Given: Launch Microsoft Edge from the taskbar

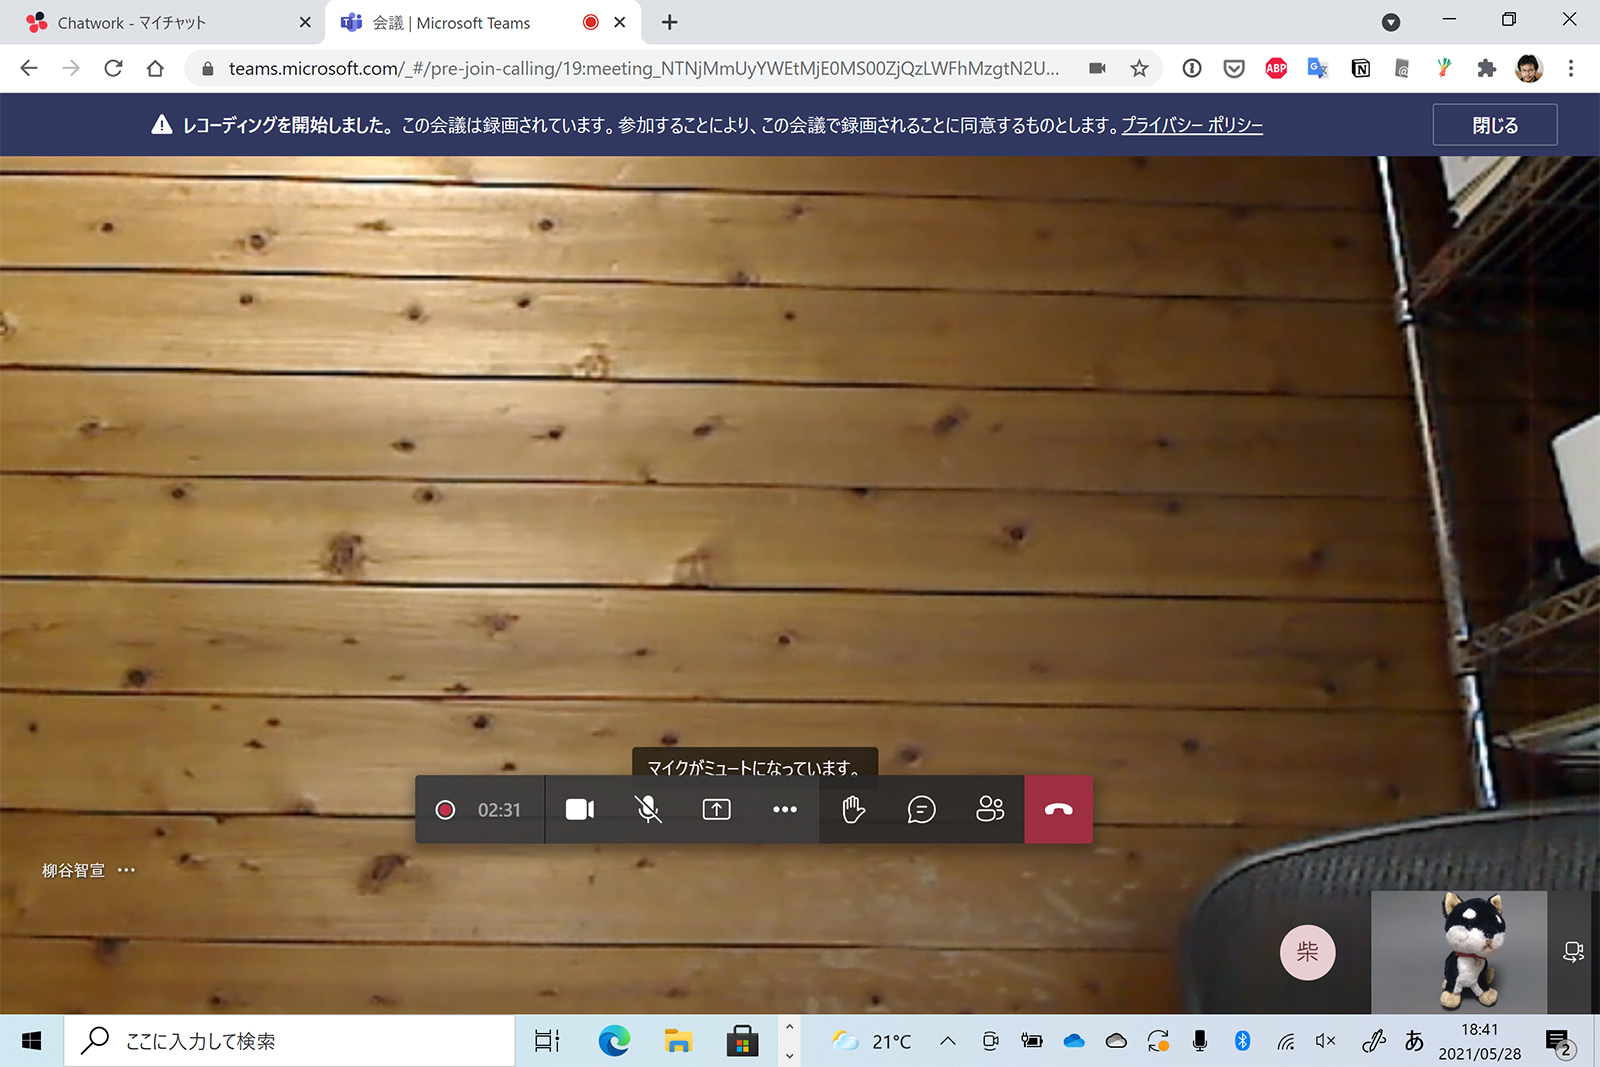Looking at the screenshot, I should [614, 1041].
